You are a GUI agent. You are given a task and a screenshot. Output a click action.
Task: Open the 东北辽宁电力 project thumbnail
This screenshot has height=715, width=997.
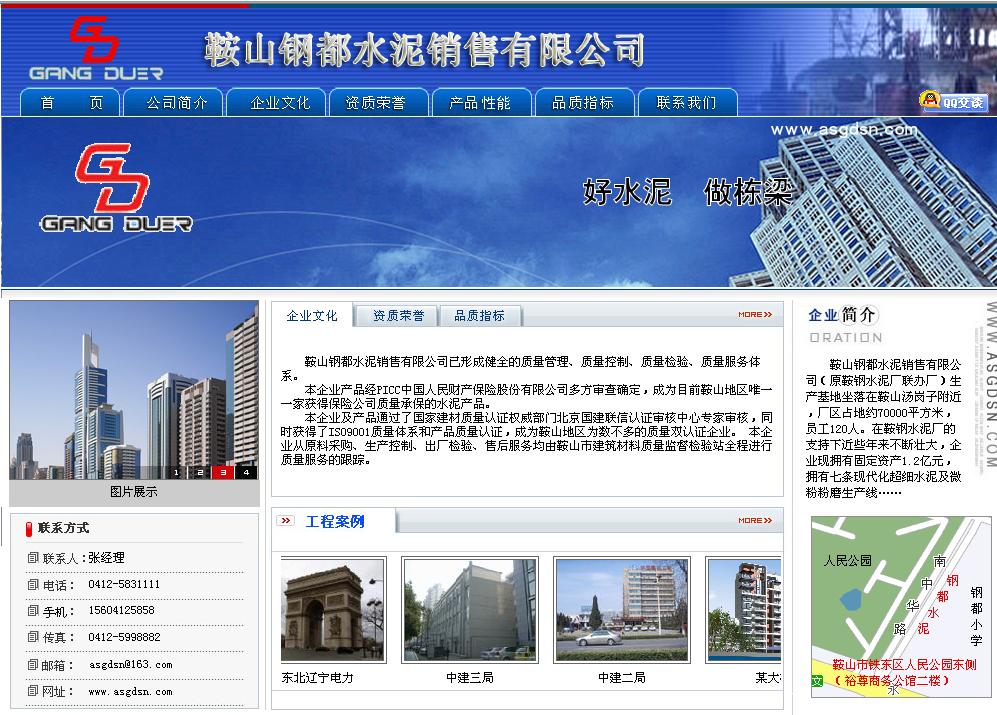pos(332,610)
